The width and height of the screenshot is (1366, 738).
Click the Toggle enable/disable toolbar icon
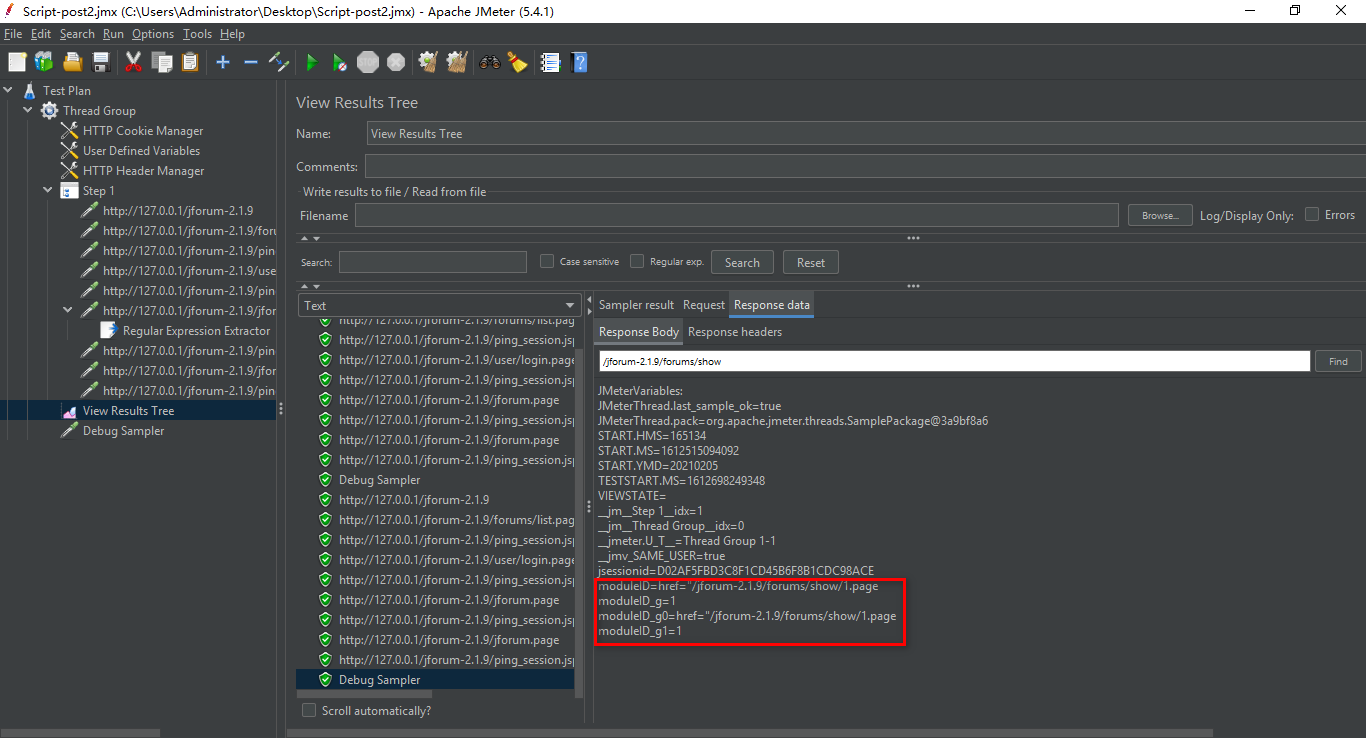click(x=279, y=62)
